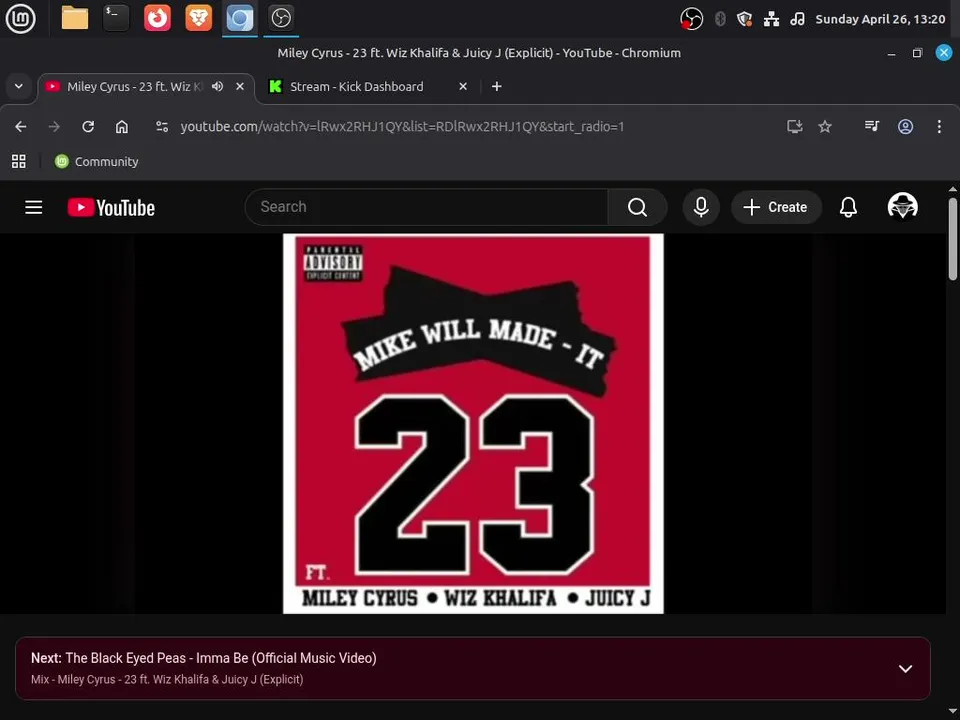
Task: Open the YouTube guide hamburger menu
Action: point(34,208)
